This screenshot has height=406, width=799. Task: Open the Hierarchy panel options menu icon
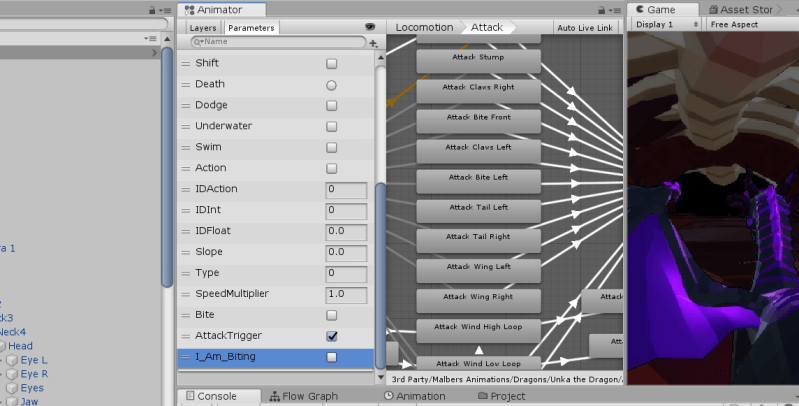165,10
